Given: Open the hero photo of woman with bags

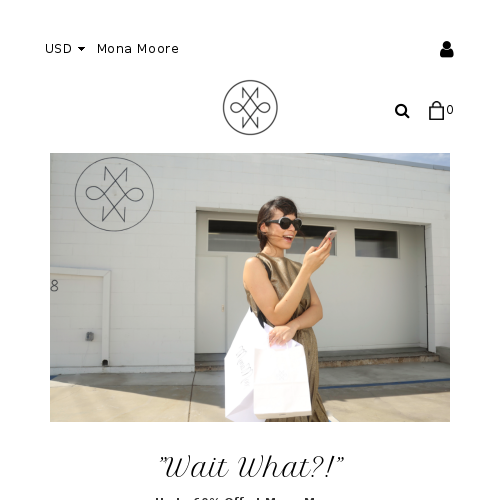Looking at the screenshot, I should click(250, 287).
